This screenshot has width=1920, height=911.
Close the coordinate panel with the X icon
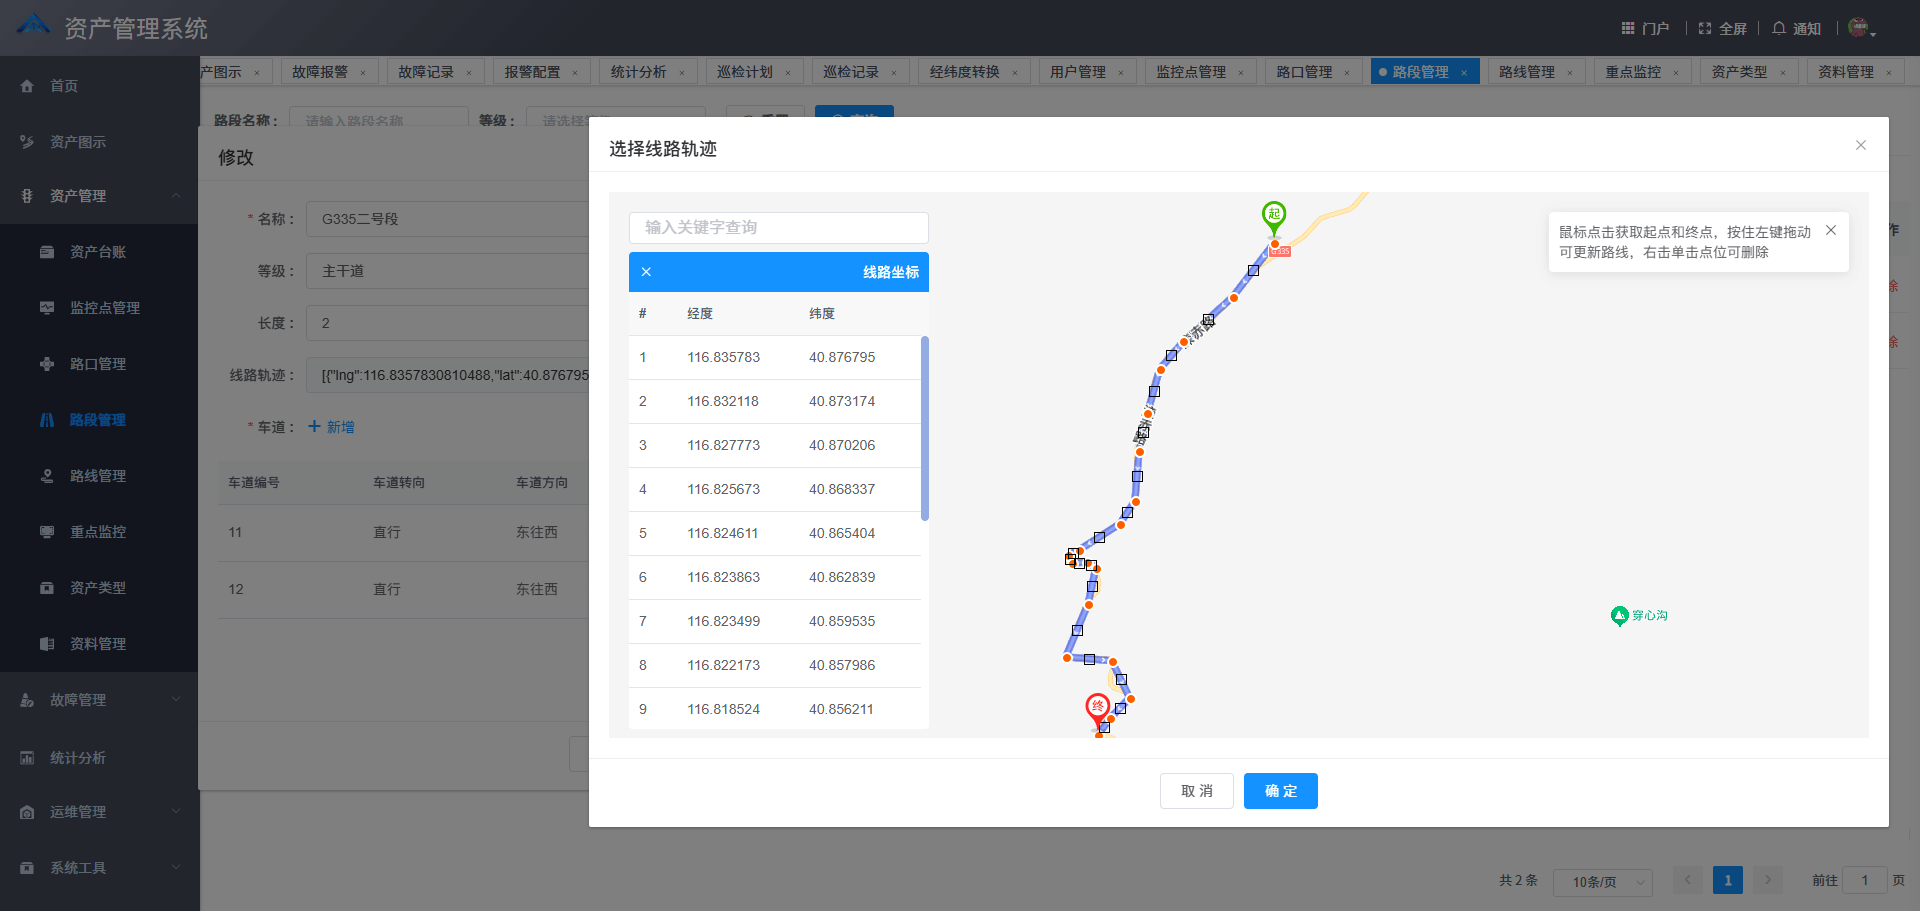click(x=646, y=272)
